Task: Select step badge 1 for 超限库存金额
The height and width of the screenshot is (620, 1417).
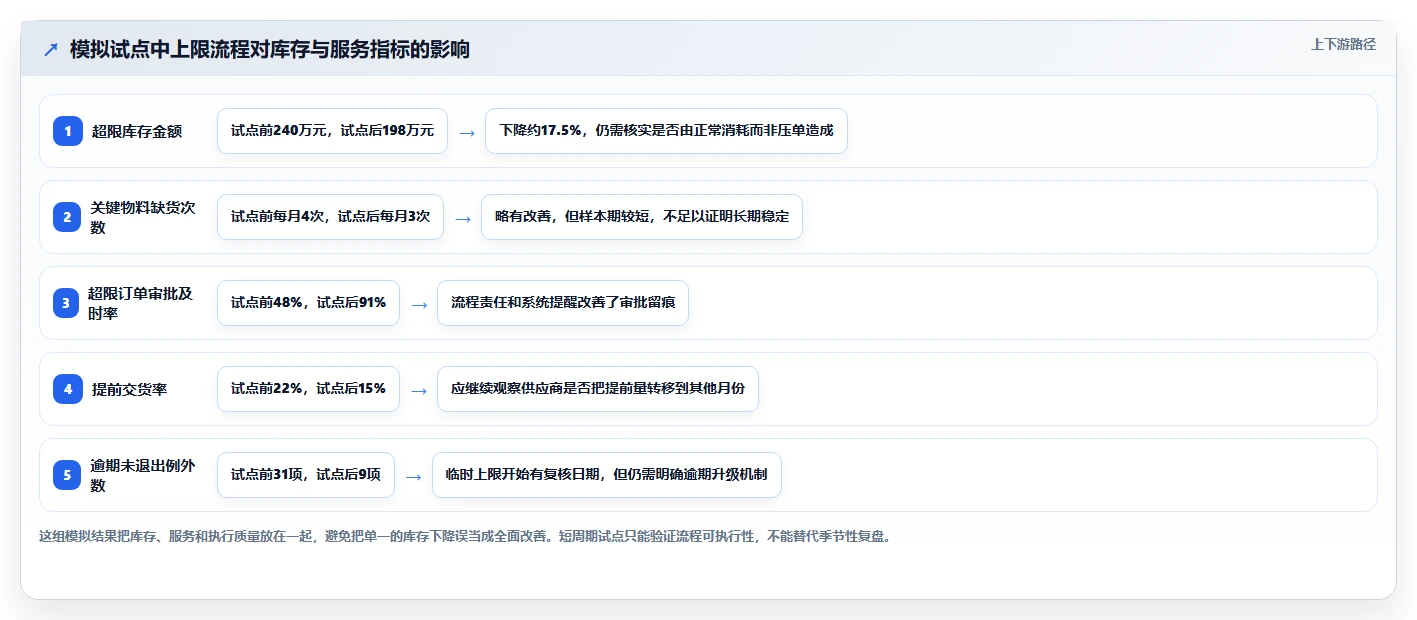Action: click(68, 131)
